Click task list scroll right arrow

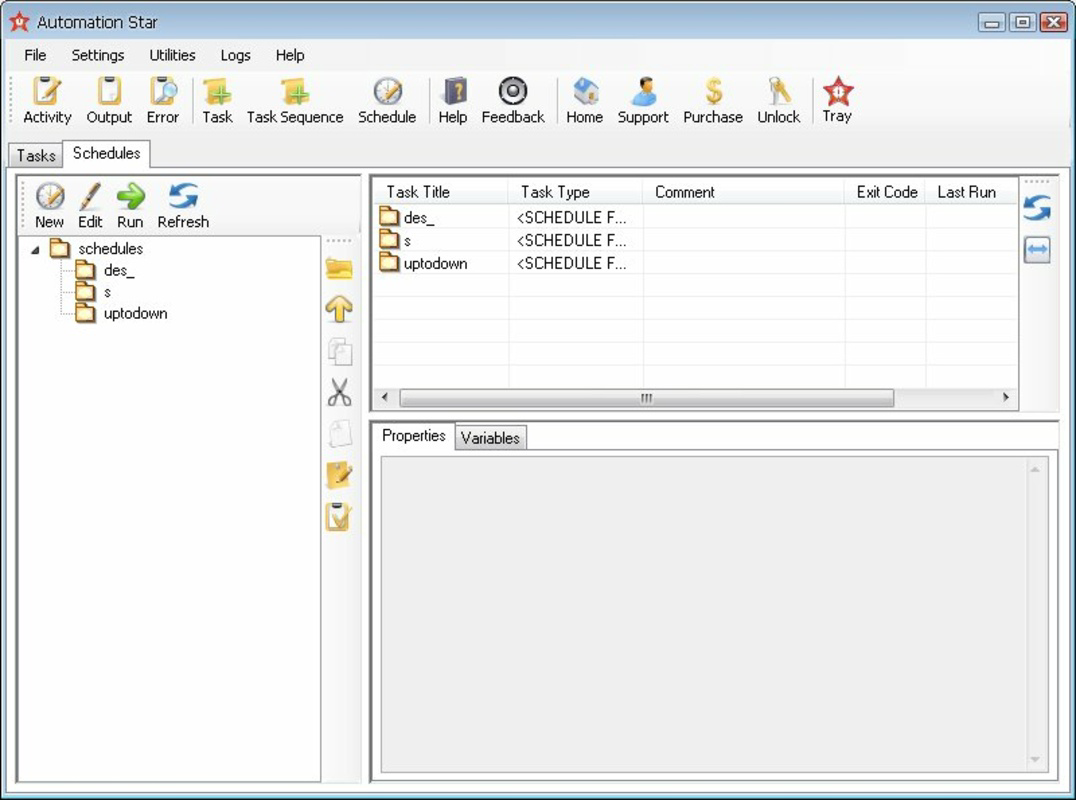(1006, 397)
